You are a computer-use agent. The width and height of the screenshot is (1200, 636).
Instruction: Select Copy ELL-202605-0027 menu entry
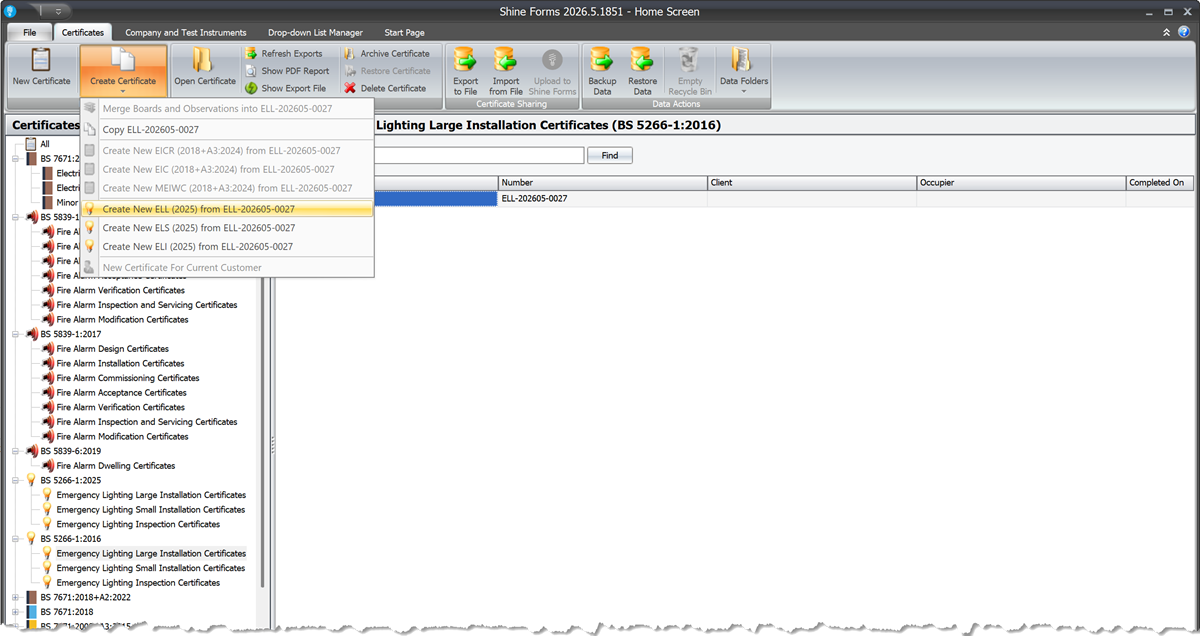227,130
